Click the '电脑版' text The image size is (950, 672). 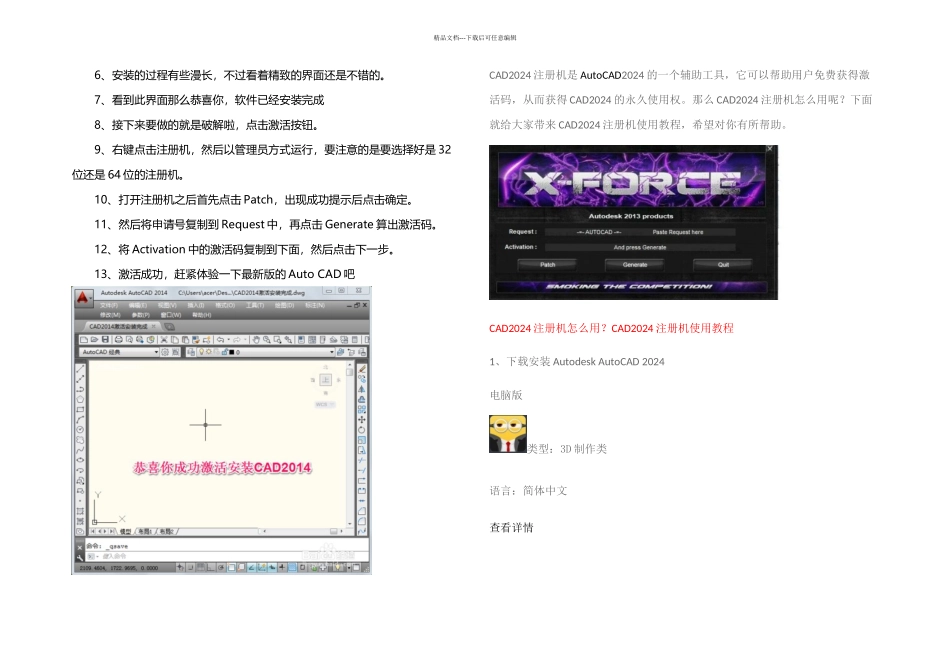tap(506, 395)
